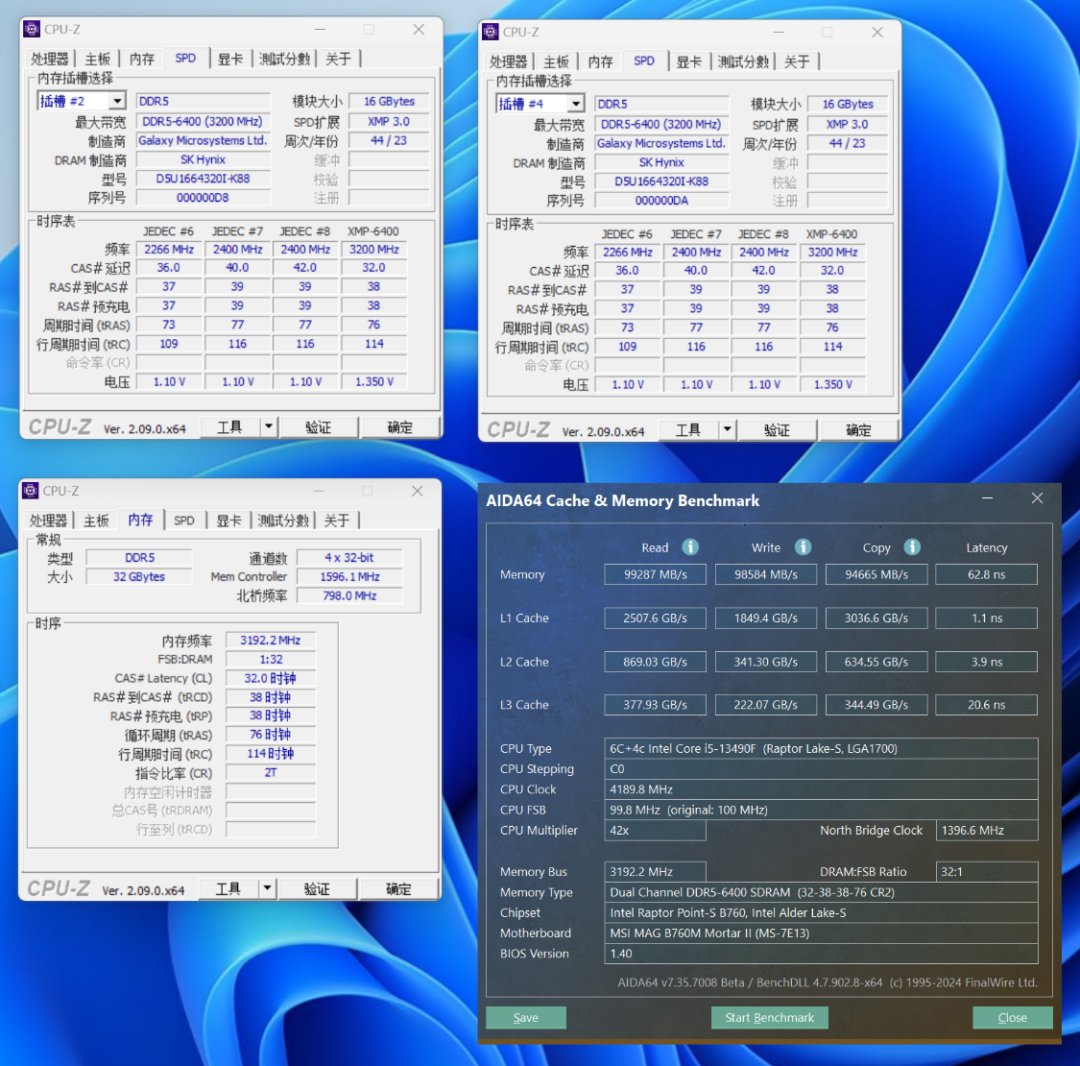Expand tools dropdown arrow in slot #4 window
This screenshot has height=1066, width=1080.
[x=727, y=430]
